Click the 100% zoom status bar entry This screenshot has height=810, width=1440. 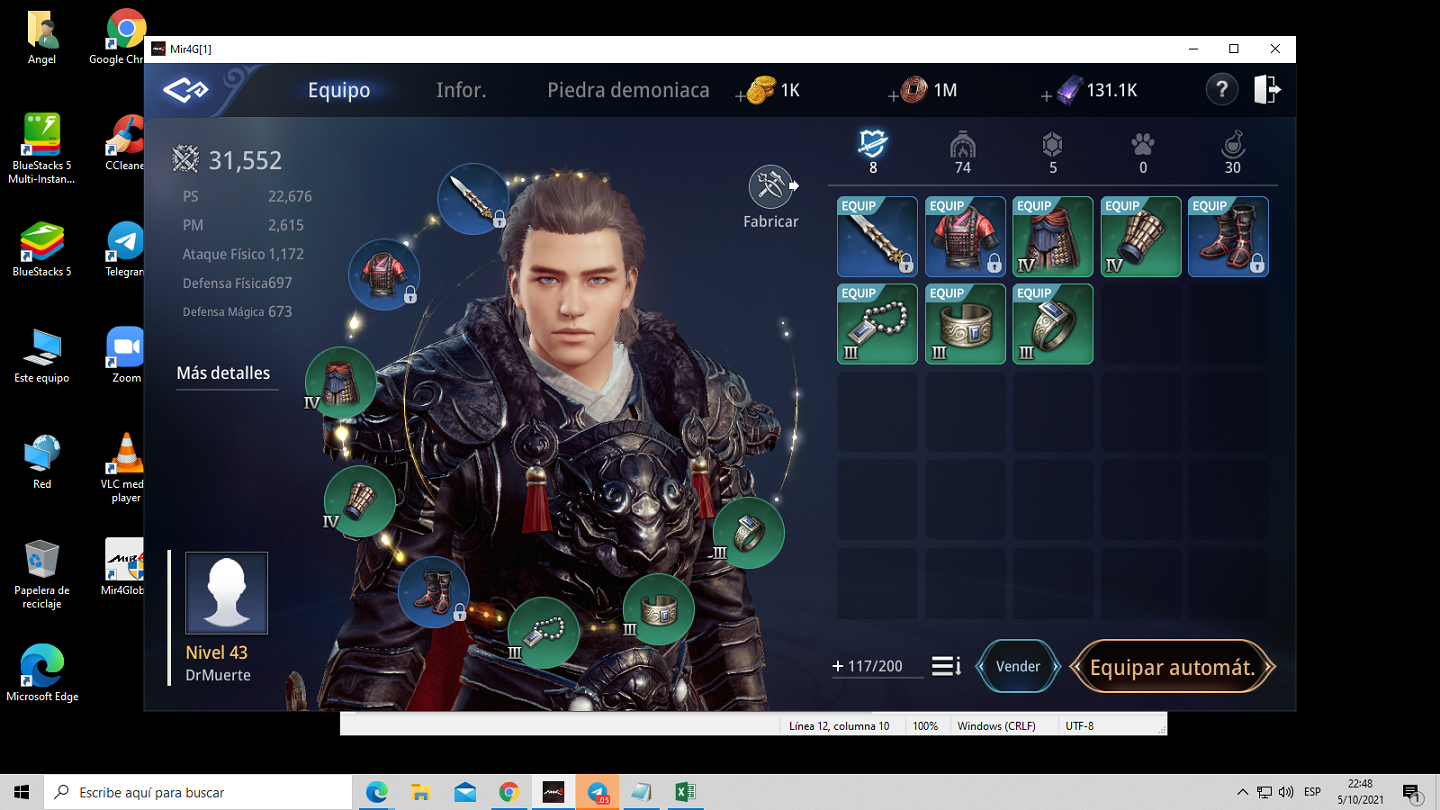coord(925,726)
